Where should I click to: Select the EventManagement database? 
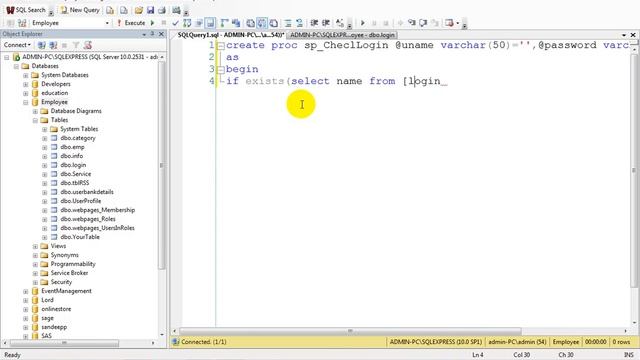click(66, 291)
